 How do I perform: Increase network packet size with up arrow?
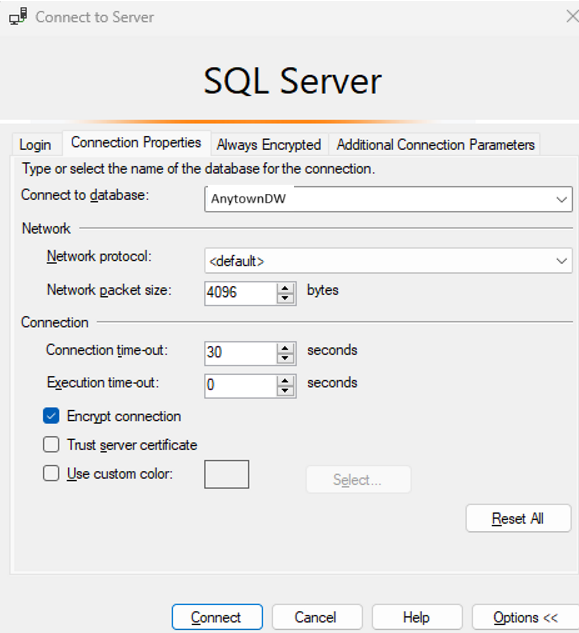coord(285,288)
